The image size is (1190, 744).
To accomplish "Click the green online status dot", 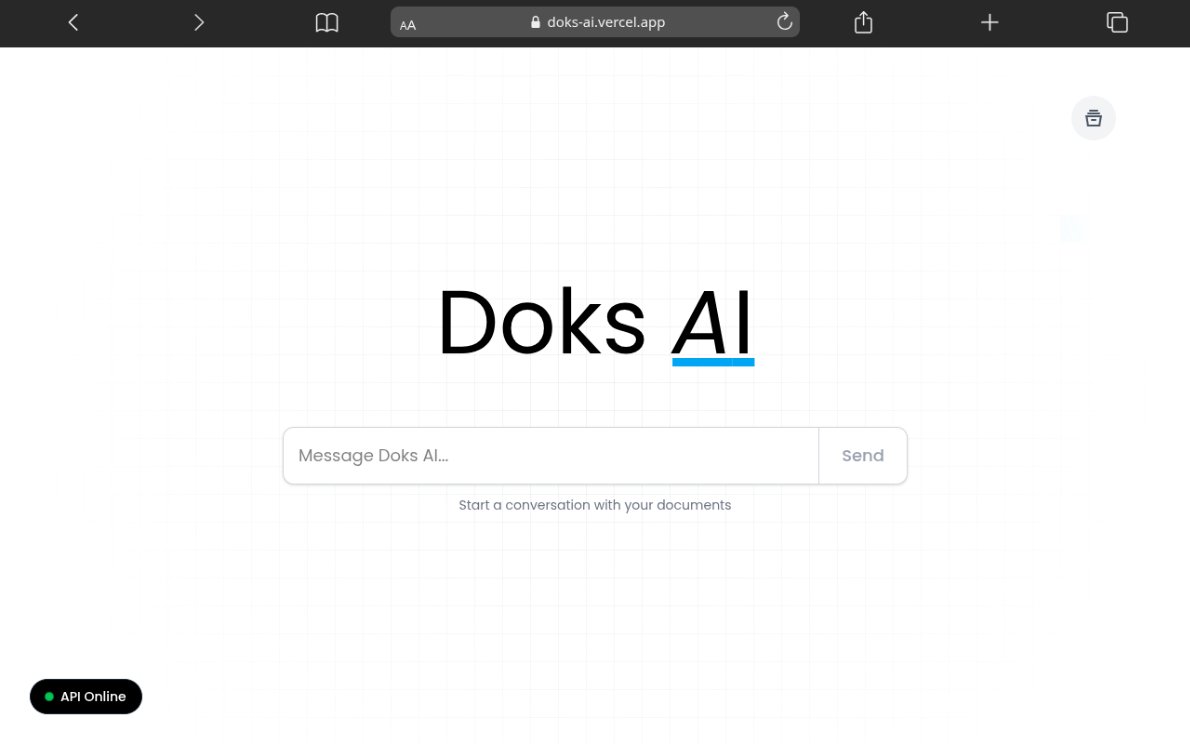I will pos(48,696).
